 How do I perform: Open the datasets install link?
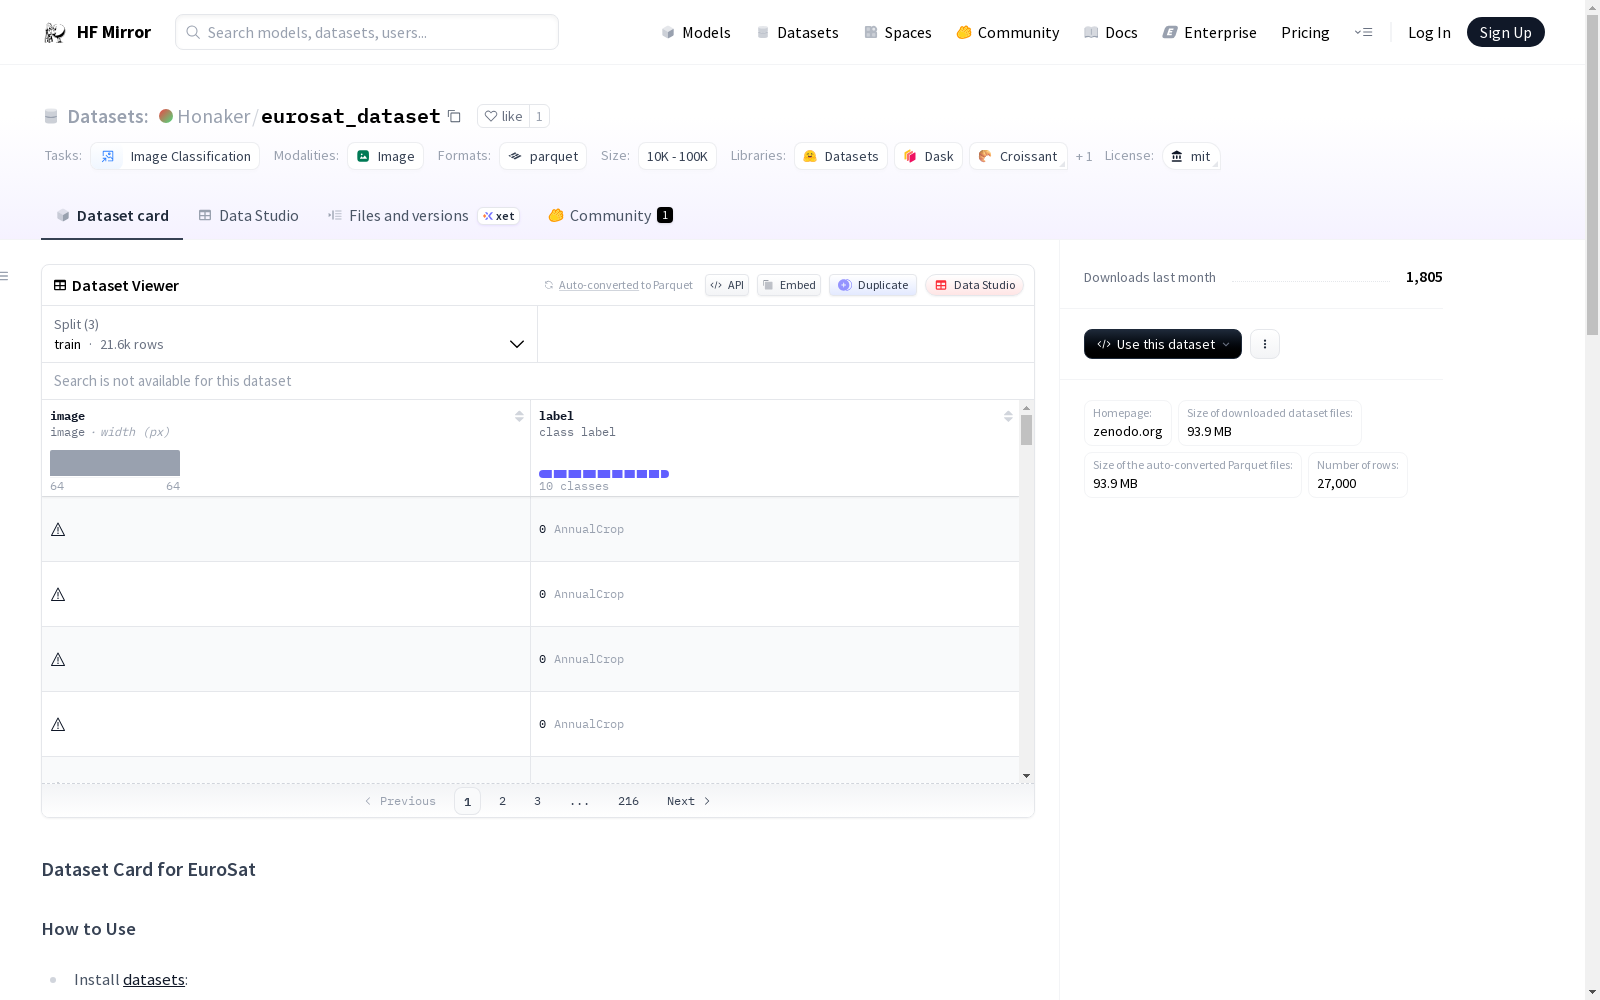154,980
